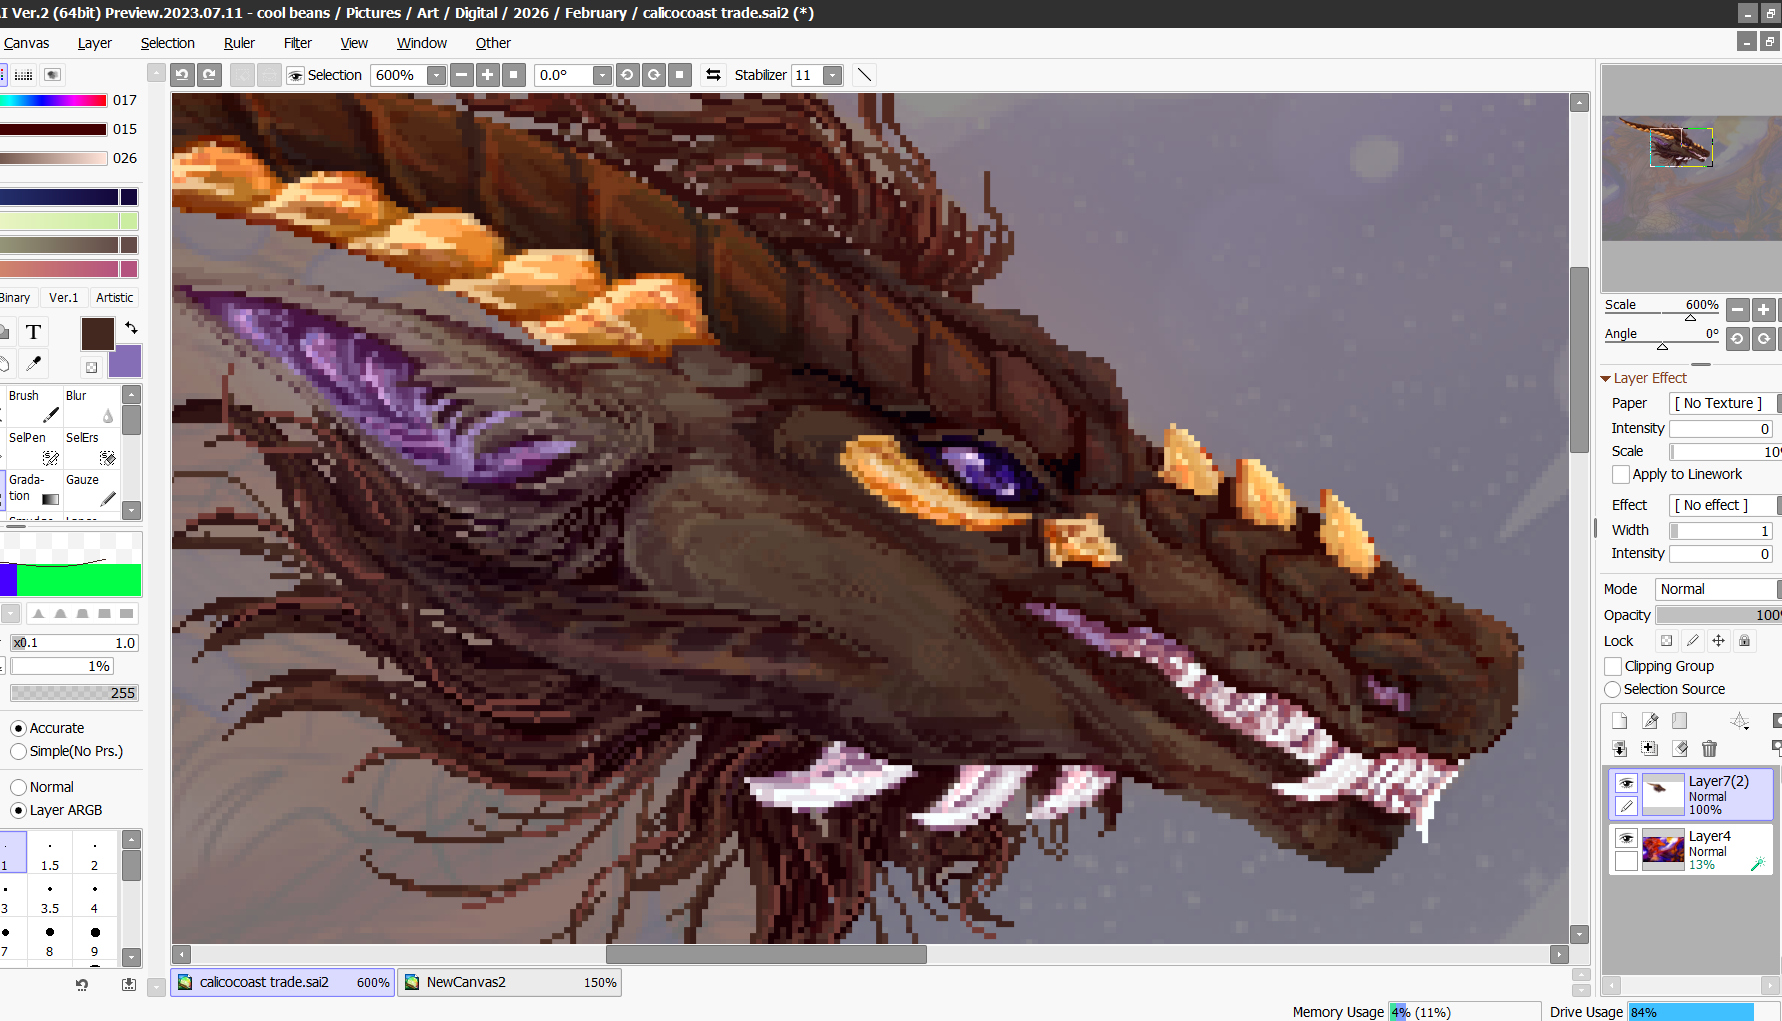Flip the canvas view horizontally
This screenshot has width=1782, height=1021.
coord(713,75)
